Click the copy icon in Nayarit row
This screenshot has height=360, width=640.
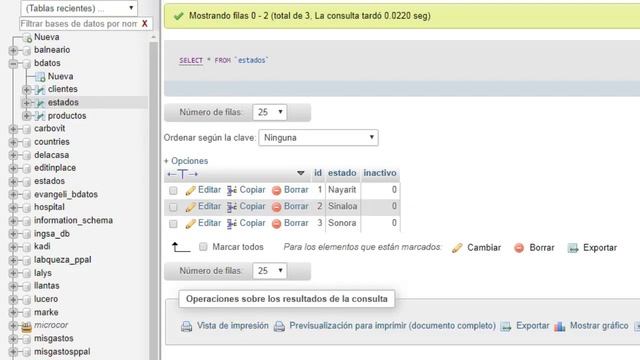pyautogui.click(x=232, y=190)
